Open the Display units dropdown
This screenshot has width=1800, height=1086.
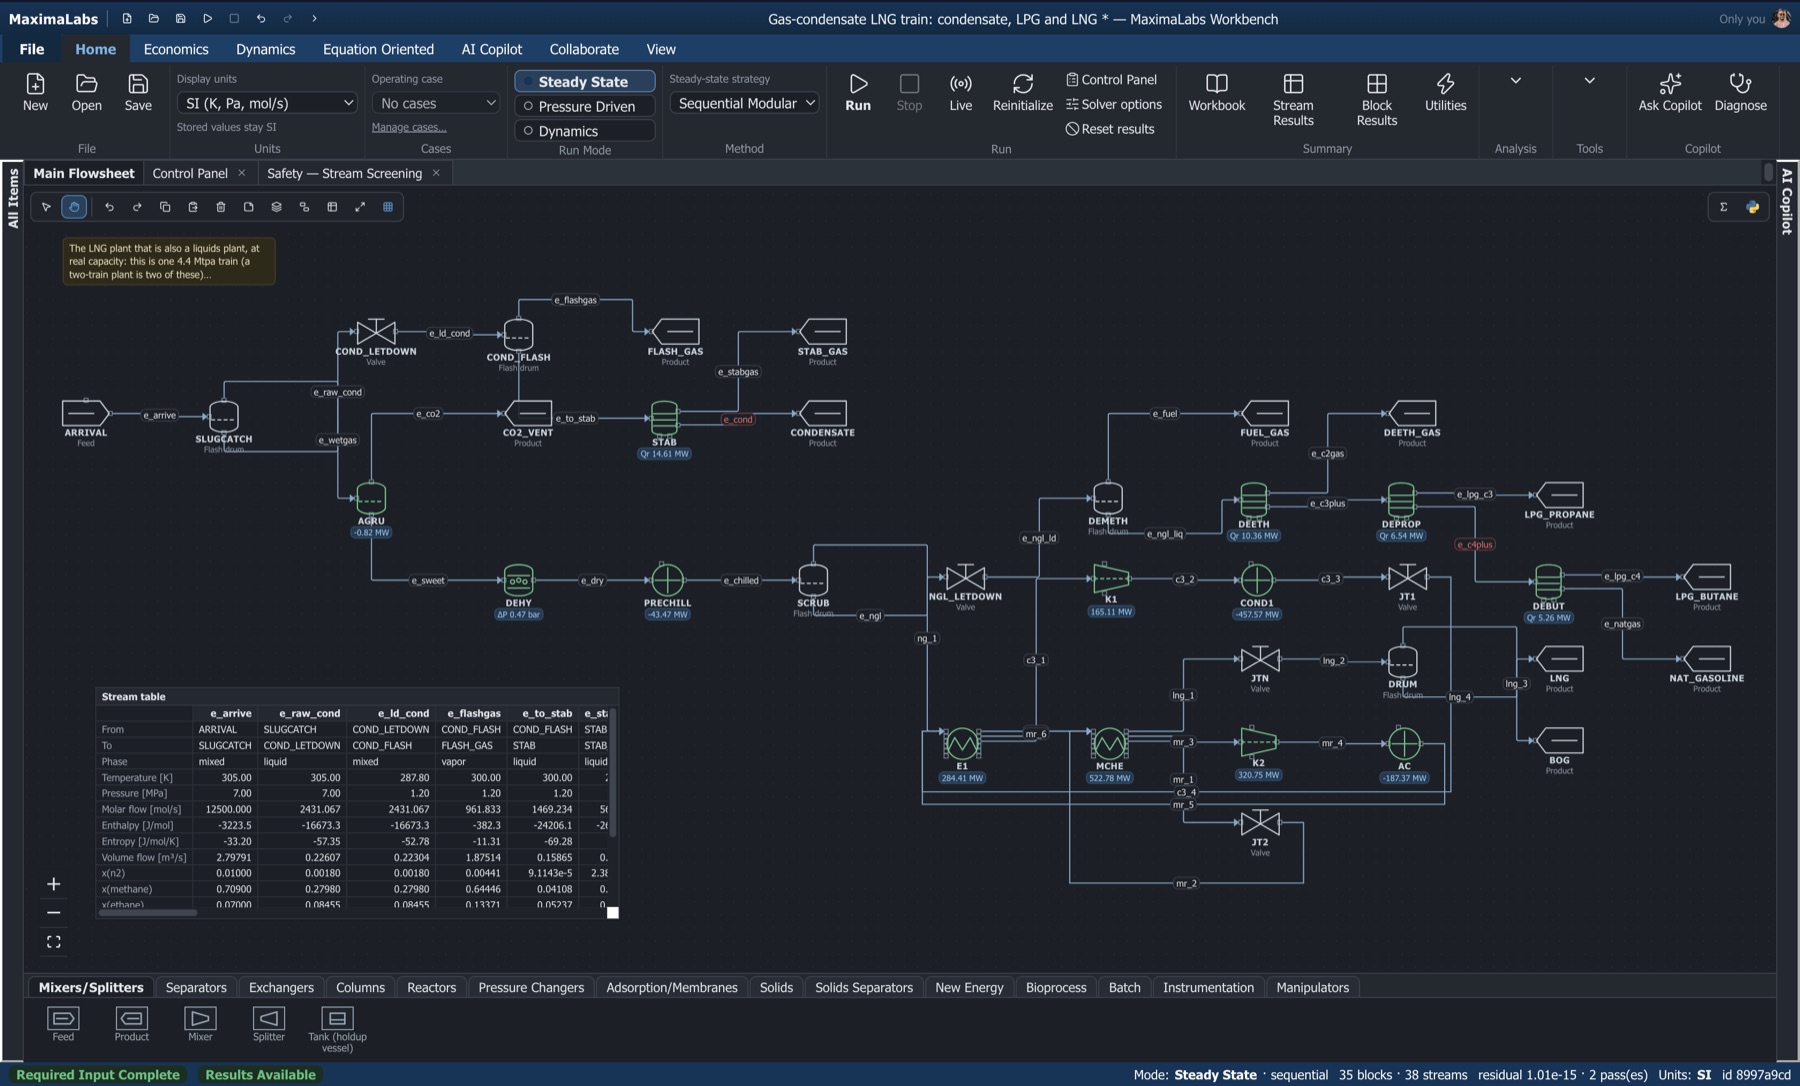coord(267,103)
